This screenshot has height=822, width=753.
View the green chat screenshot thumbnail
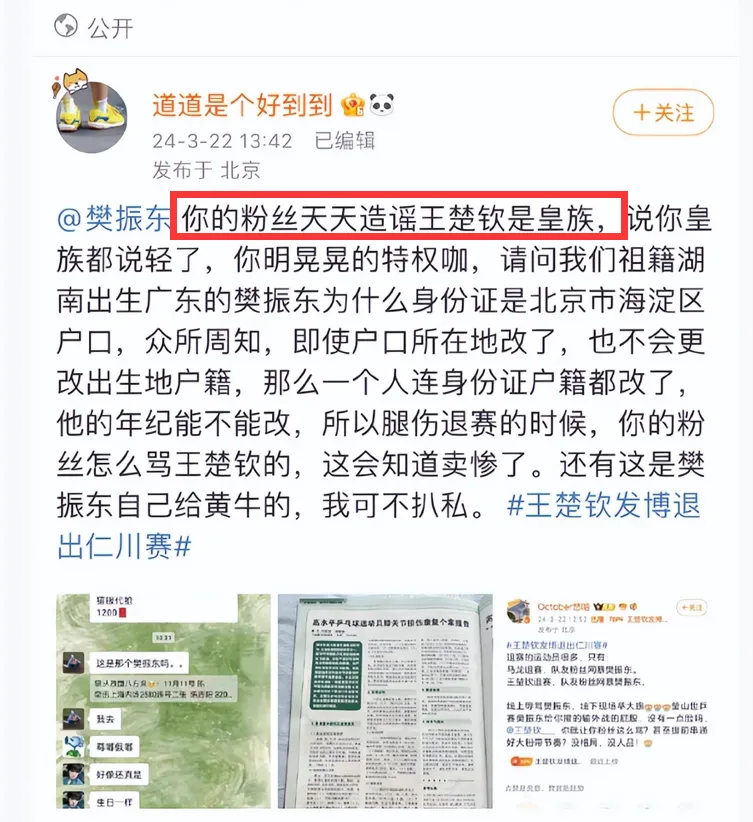[163, 701]
